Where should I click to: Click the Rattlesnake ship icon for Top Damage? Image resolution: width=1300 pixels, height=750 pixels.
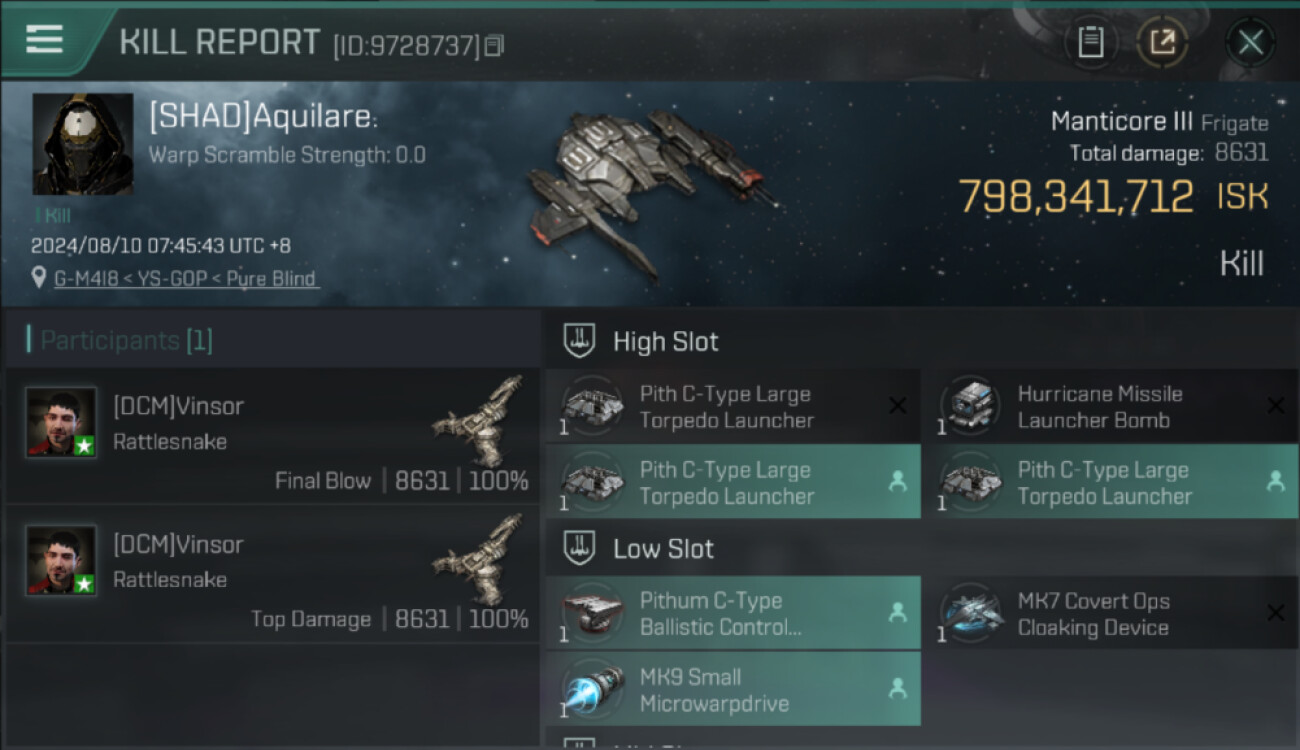pyautogui.click(x=480, y=558)
